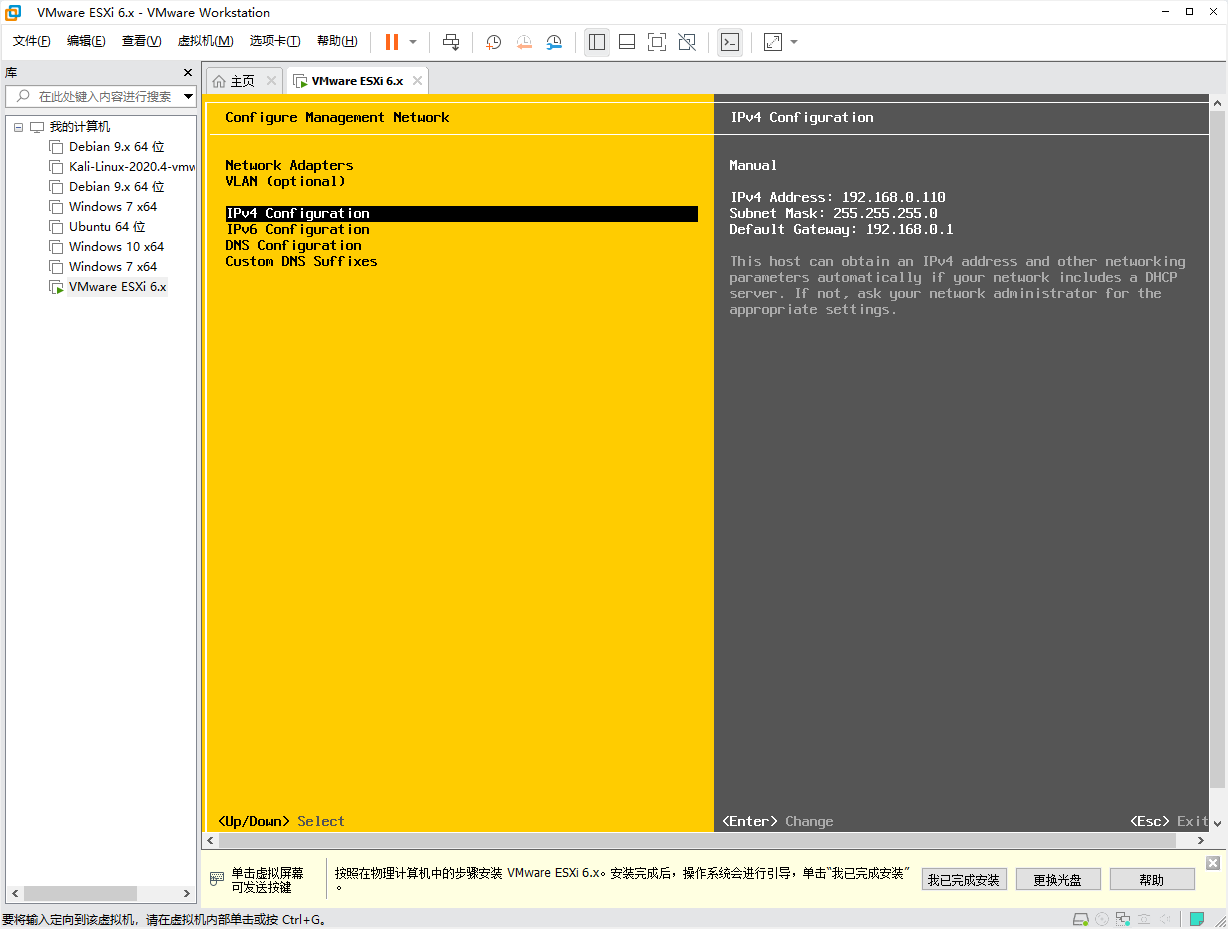Open the snapshot manager

click(554, 42)
